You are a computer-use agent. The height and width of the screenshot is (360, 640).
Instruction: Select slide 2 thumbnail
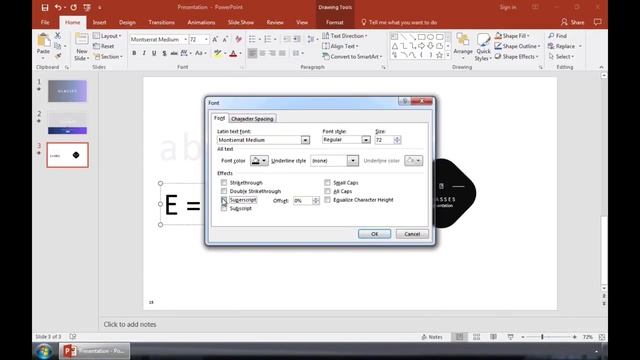pyautogui.click(x=67, y=124)
